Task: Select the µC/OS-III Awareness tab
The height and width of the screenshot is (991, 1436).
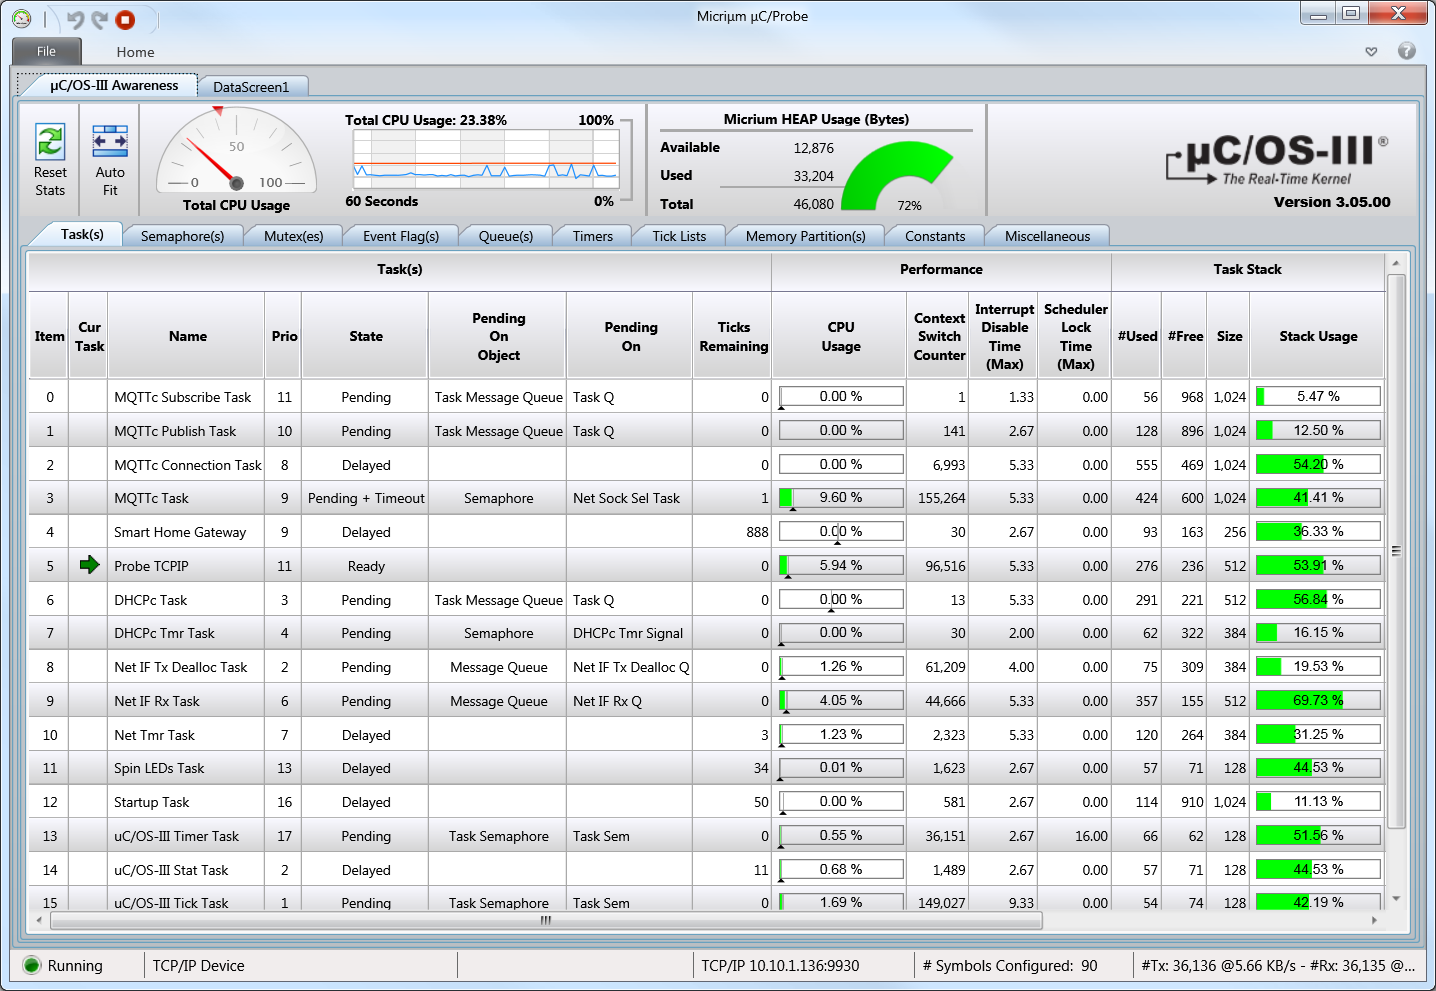Action: point(114,85)
